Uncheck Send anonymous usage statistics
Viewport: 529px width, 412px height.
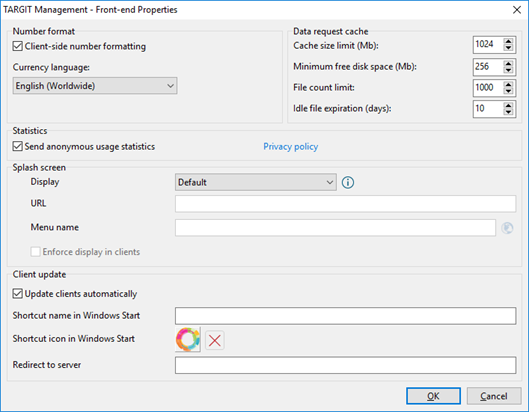click(x=18, y=146)
